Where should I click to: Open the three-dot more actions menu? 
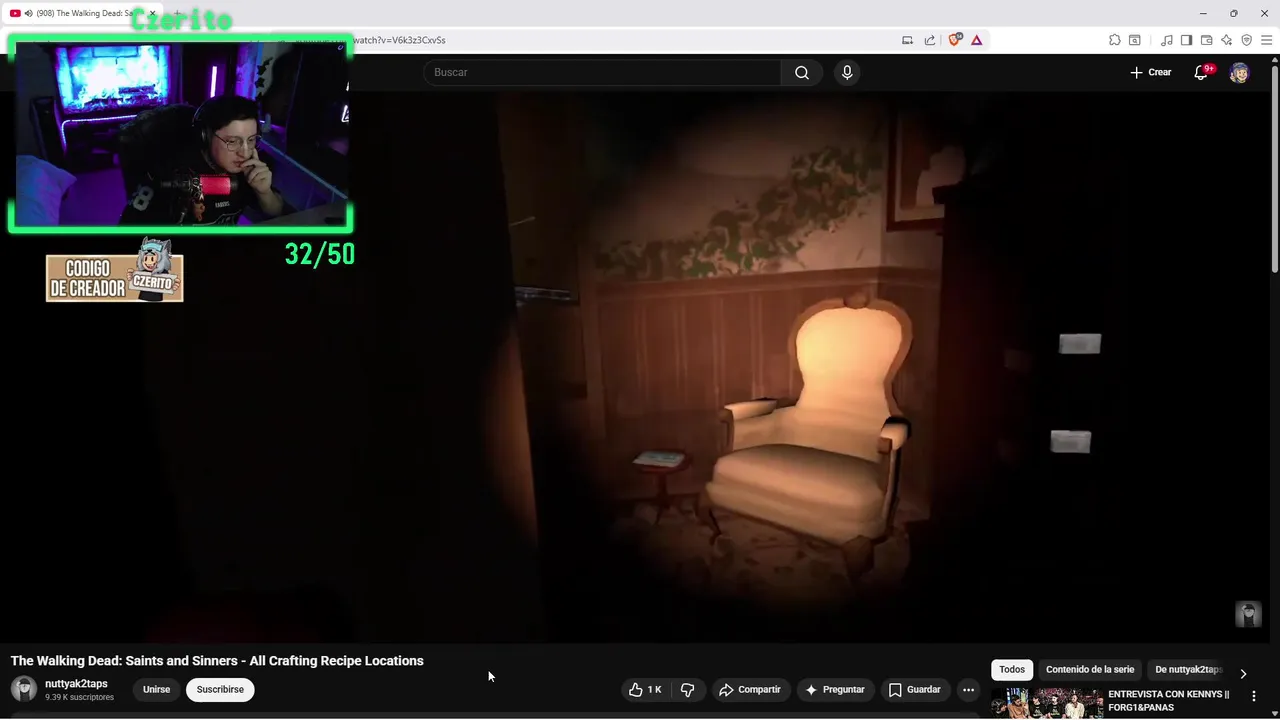pos(968,689)
